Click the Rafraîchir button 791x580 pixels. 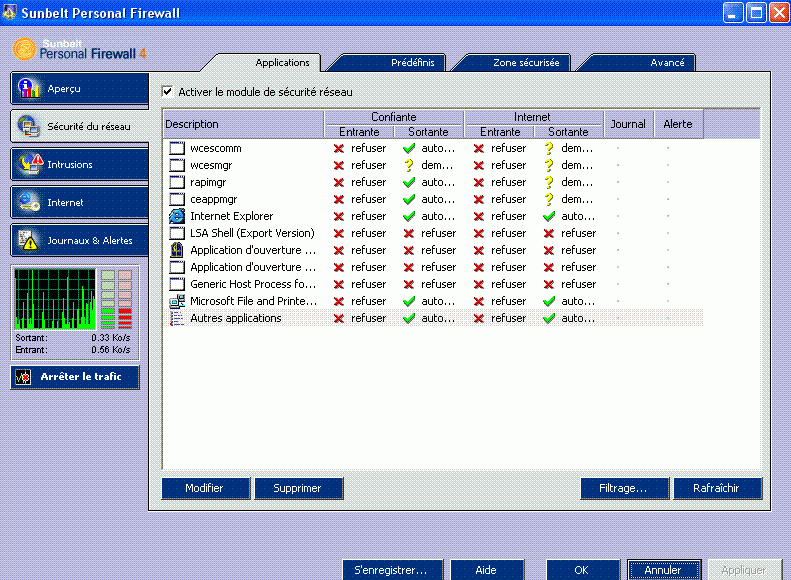point(718,488)
